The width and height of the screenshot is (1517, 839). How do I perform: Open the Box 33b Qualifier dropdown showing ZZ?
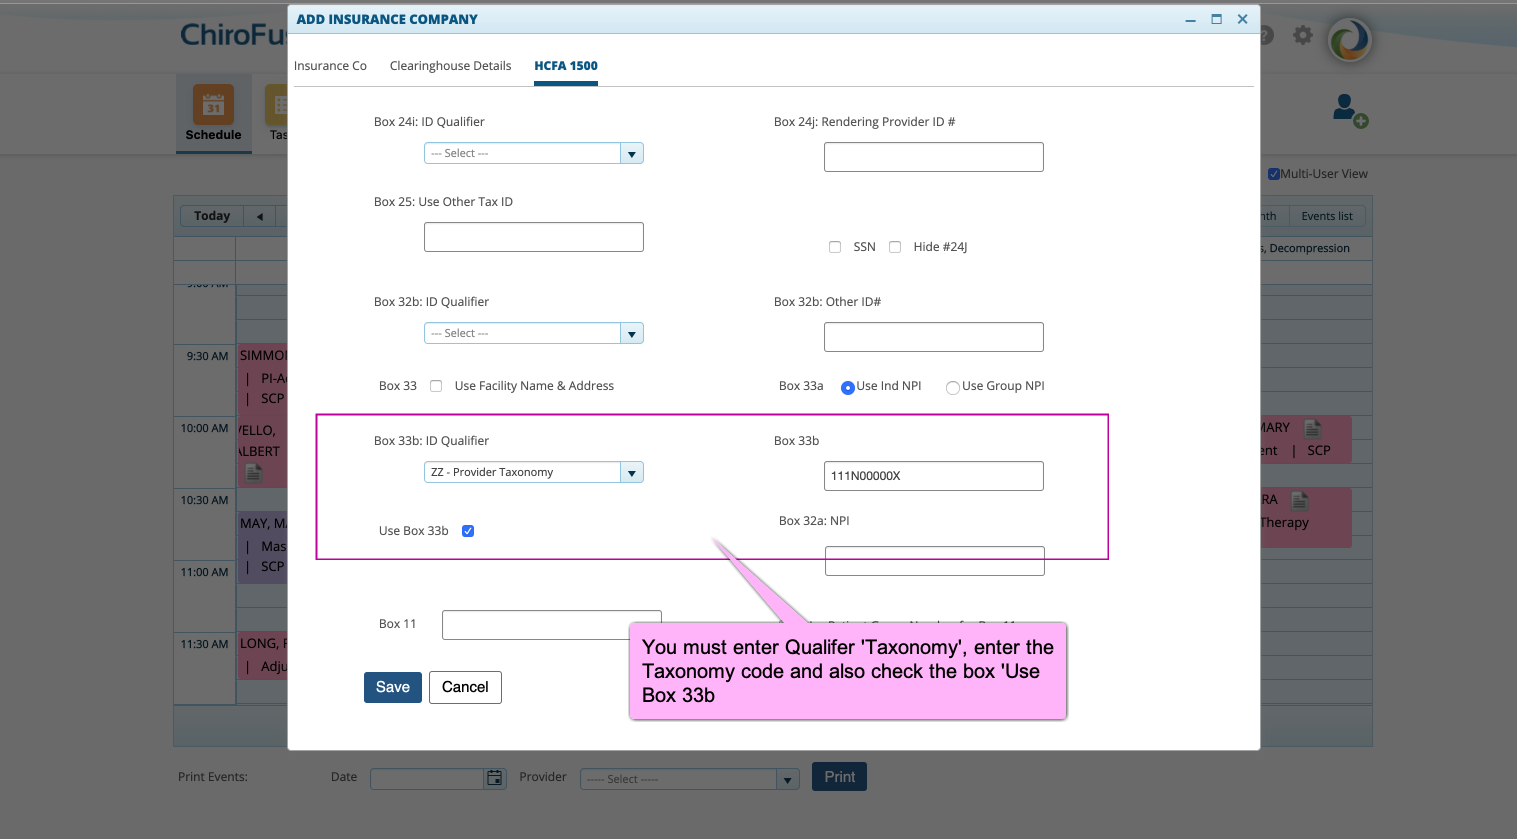pos(631,472)
